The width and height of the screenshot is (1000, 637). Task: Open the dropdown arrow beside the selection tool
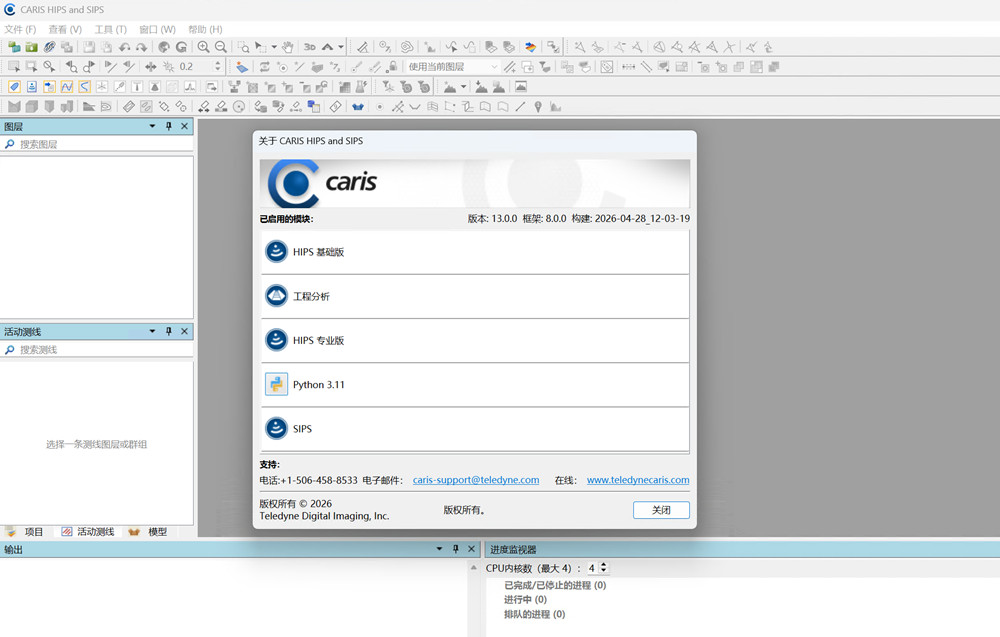(274, 47)
